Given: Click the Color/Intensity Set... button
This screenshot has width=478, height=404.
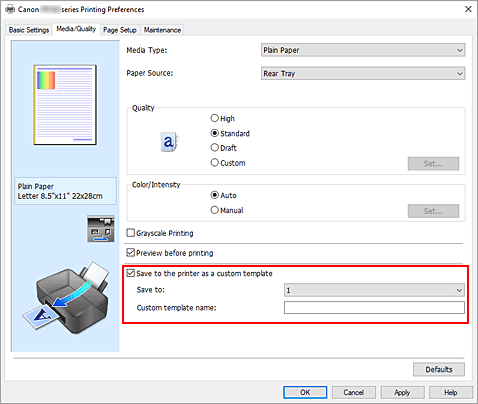Looking at the screenshot, I should click(x=433, y=211).
